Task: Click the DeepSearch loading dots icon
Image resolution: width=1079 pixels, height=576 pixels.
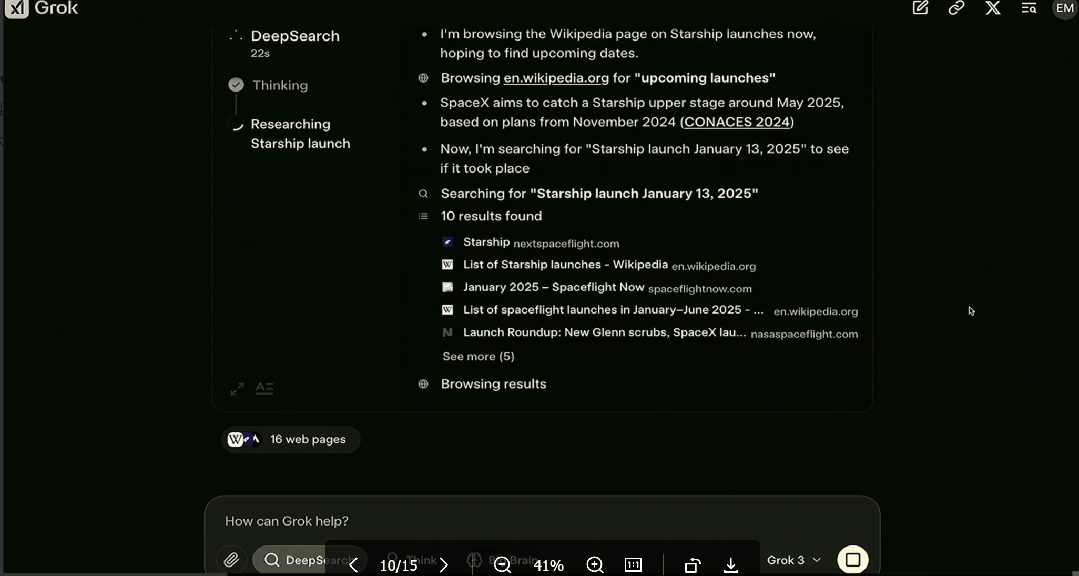Action: tap(236, 36)
